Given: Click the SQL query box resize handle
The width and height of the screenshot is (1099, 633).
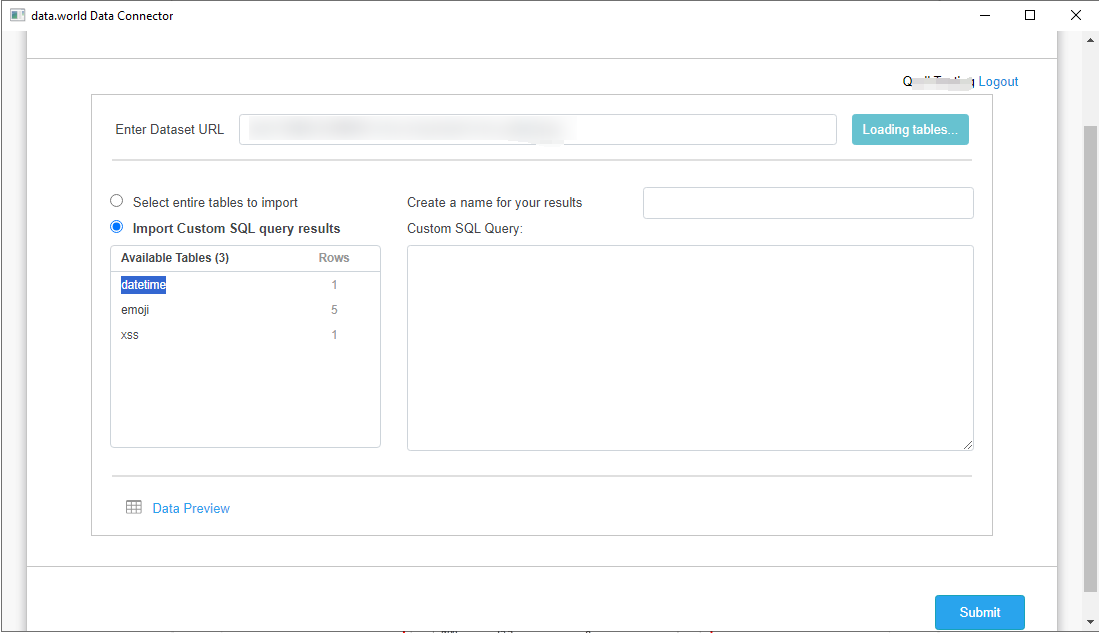Looking at the screenshot, I should coord(967,444).
